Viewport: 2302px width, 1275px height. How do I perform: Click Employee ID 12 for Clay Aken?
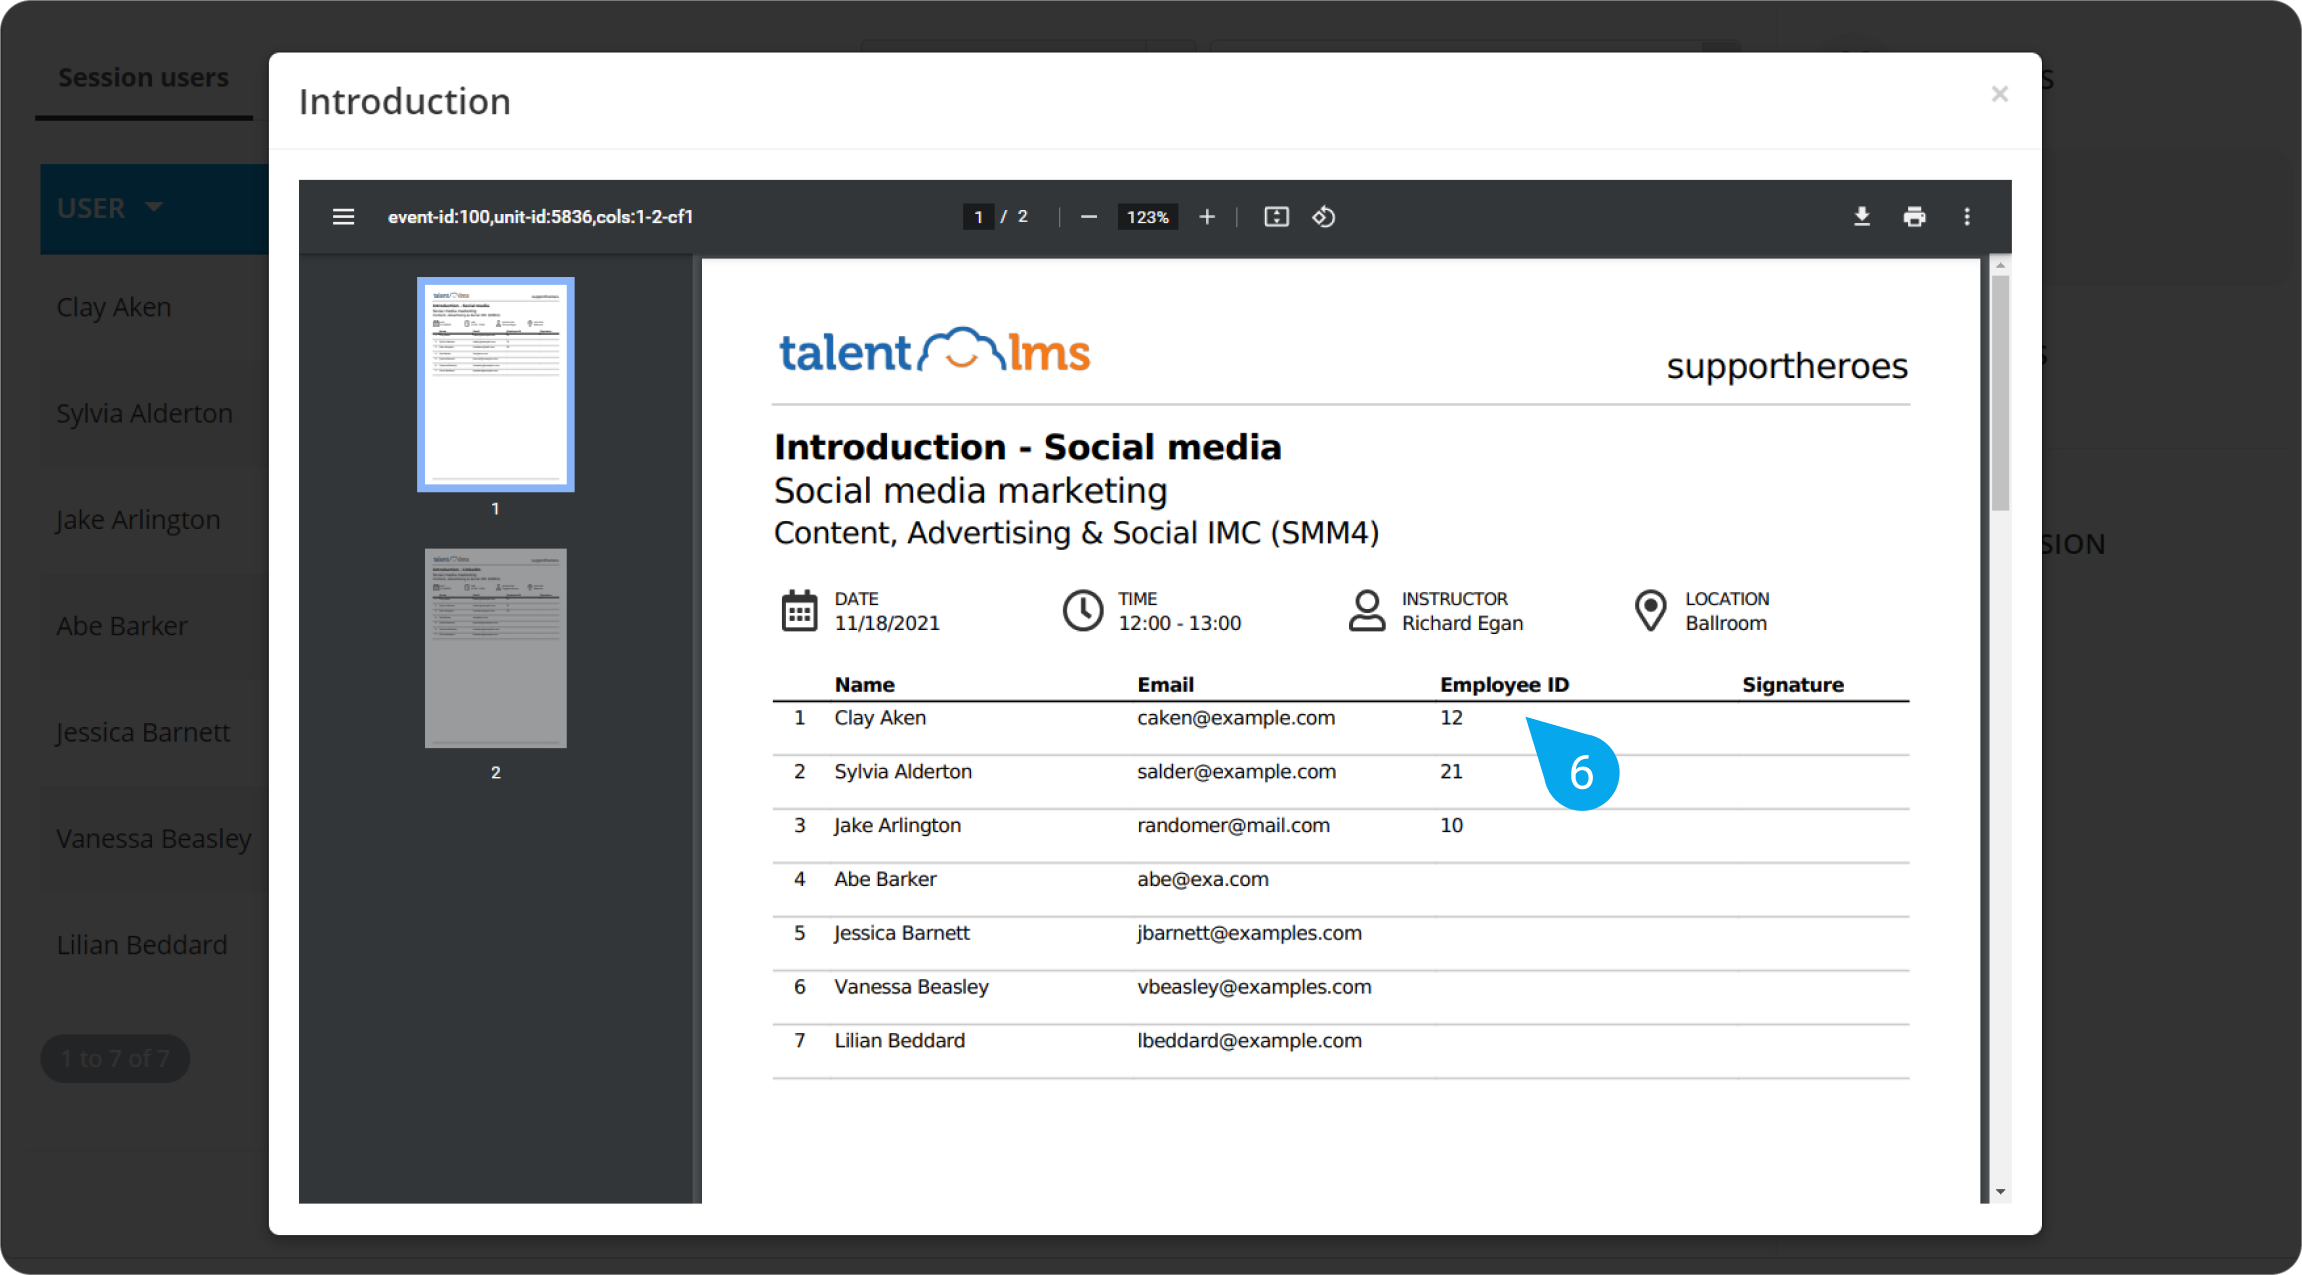(x=1451, y=718)
